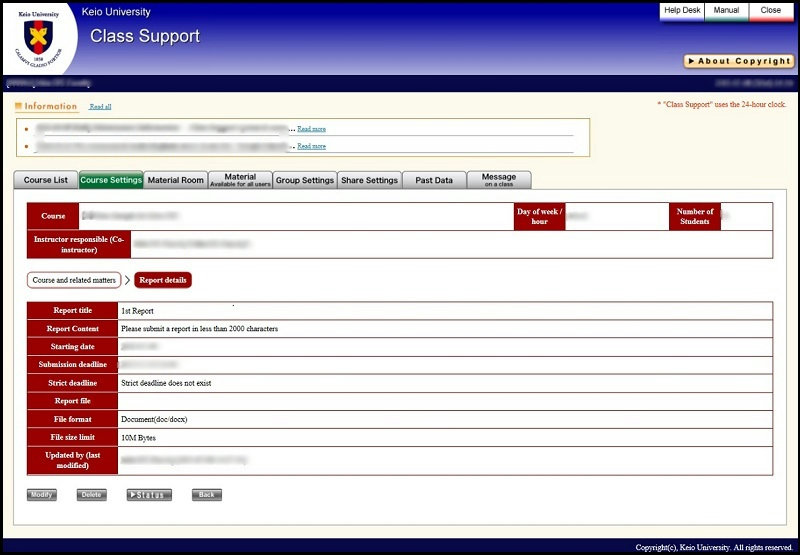Go to the Material Room tab
This screenshot has width=800, height=555.
(175, 180)
